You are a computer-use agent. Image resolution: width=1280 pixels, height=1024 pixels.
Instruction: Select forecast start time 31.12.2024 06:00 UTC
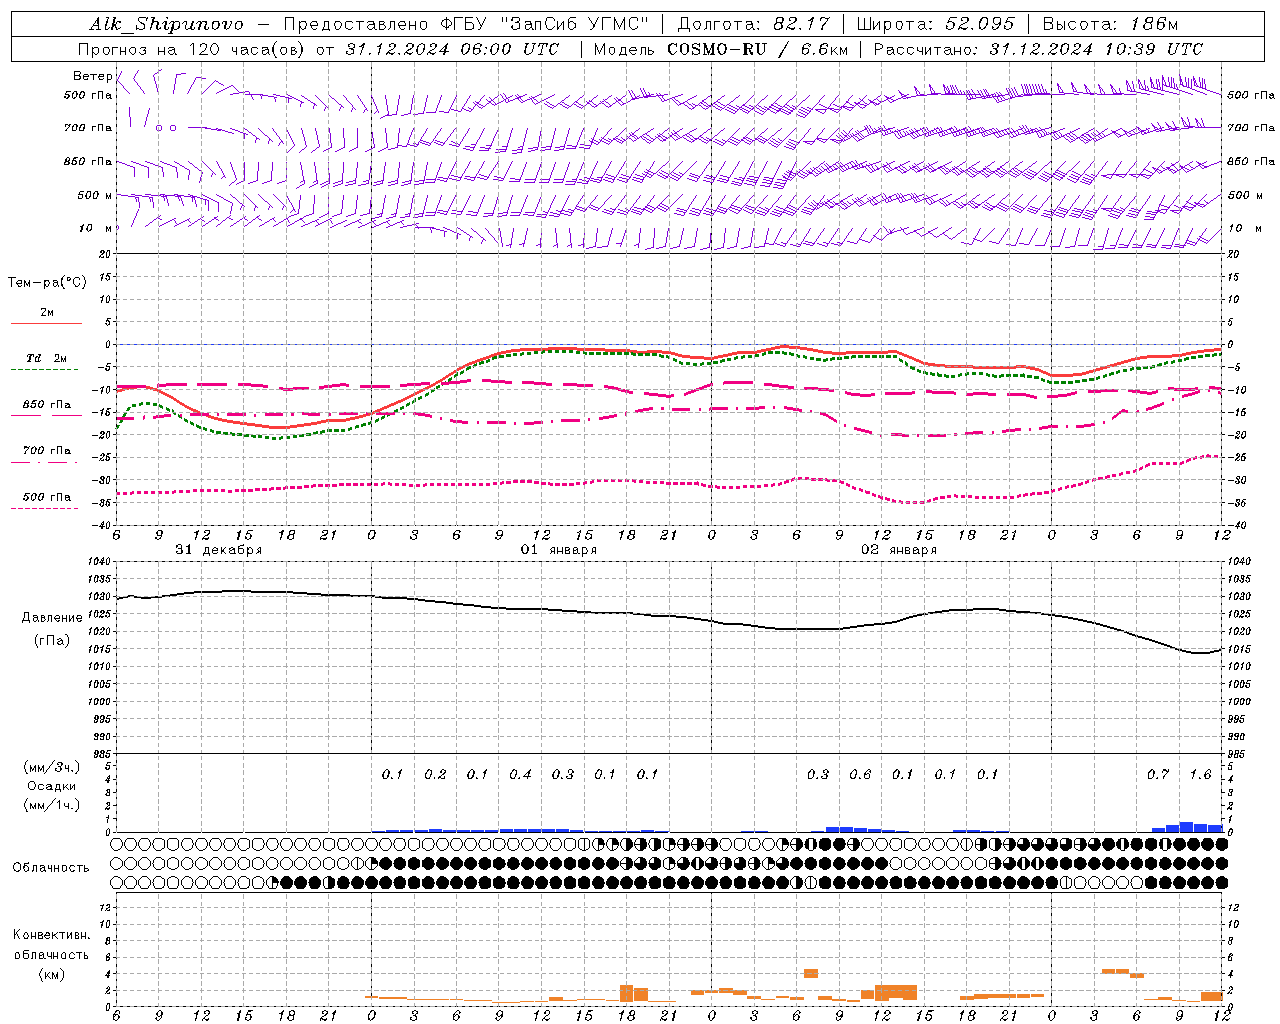click(452, 49)
